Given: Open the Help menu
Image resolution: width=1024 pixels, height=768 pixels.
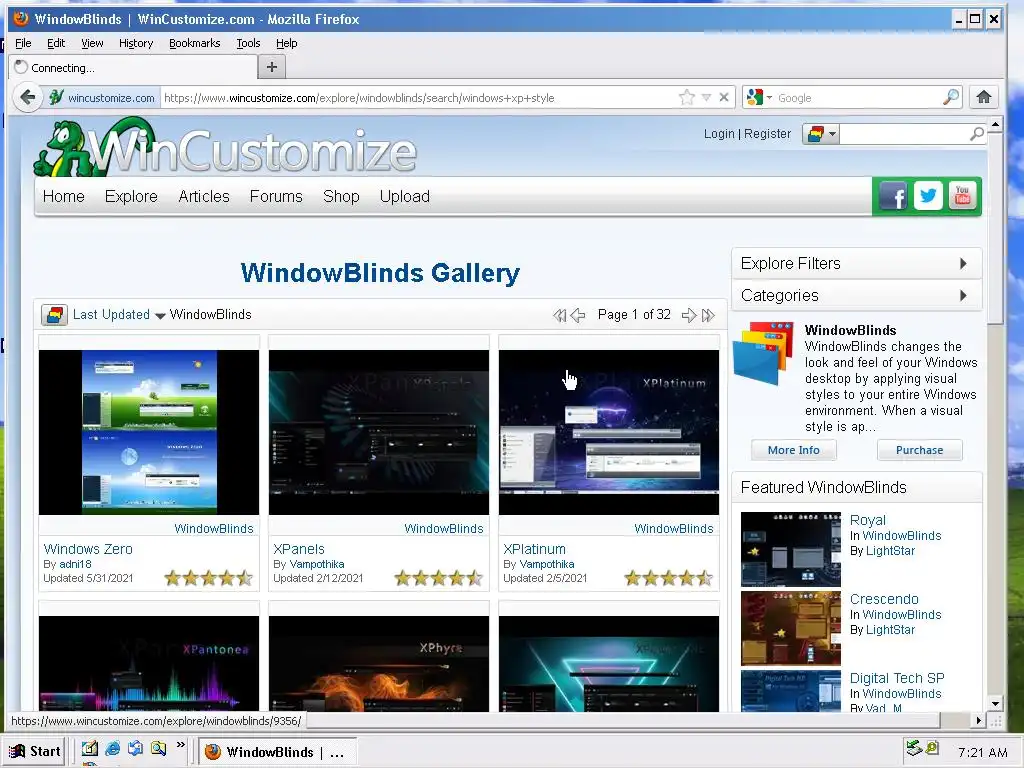Looking at the screenshot, I should [286, 43].
